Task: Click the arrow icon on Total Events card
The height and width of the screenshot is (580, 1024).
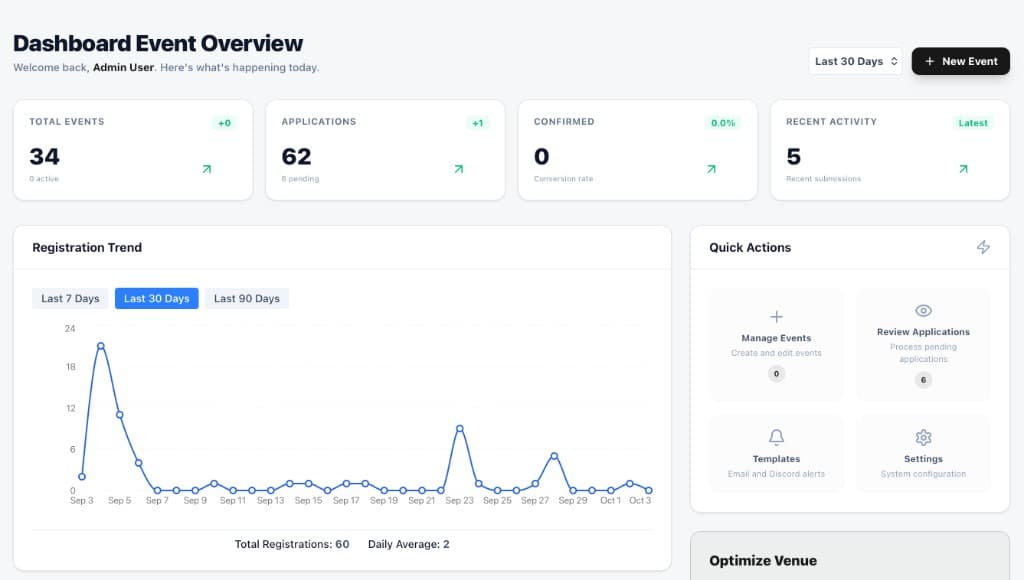Action: (206, 169)
